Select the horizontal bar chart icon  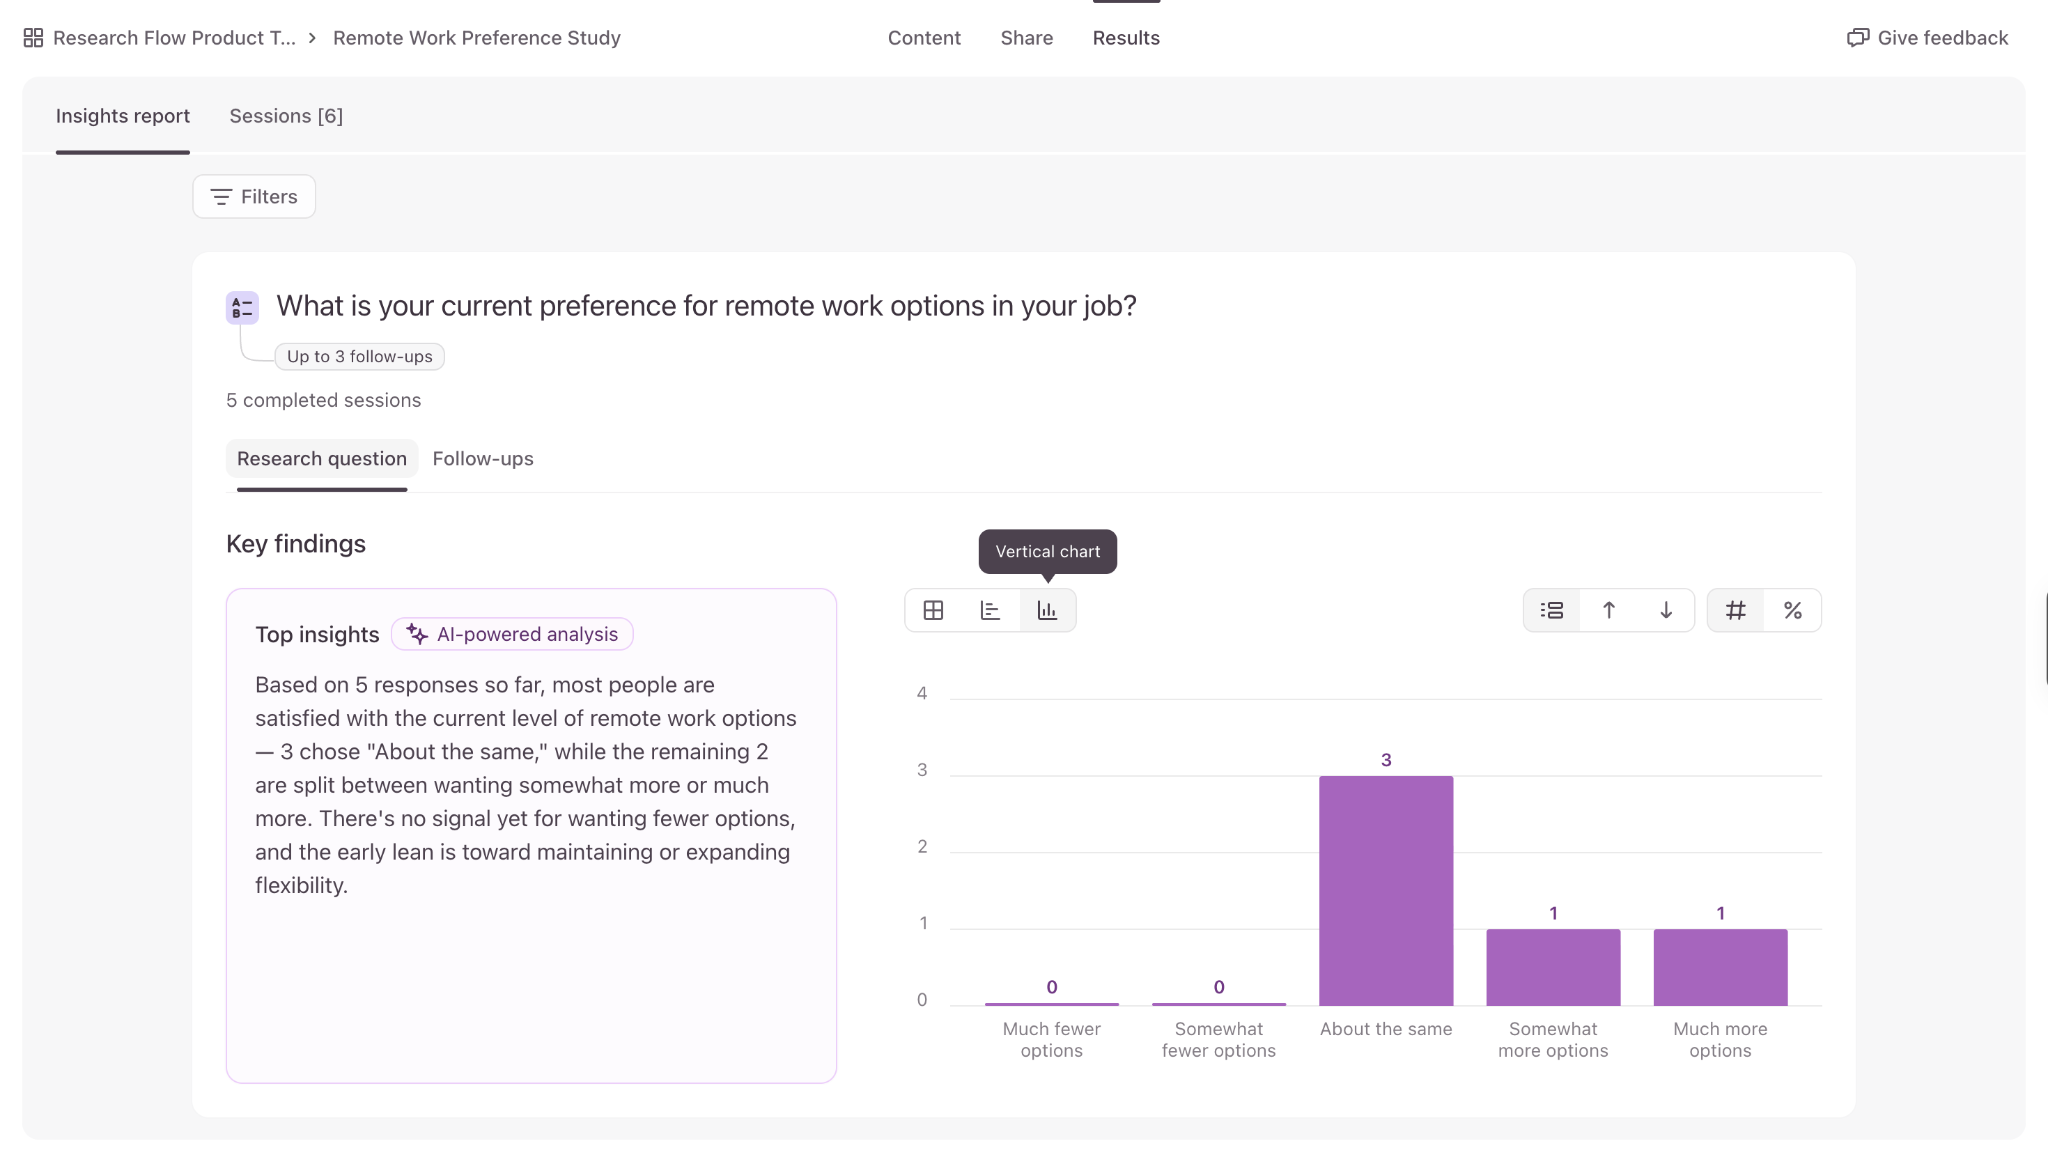(990, 610)
